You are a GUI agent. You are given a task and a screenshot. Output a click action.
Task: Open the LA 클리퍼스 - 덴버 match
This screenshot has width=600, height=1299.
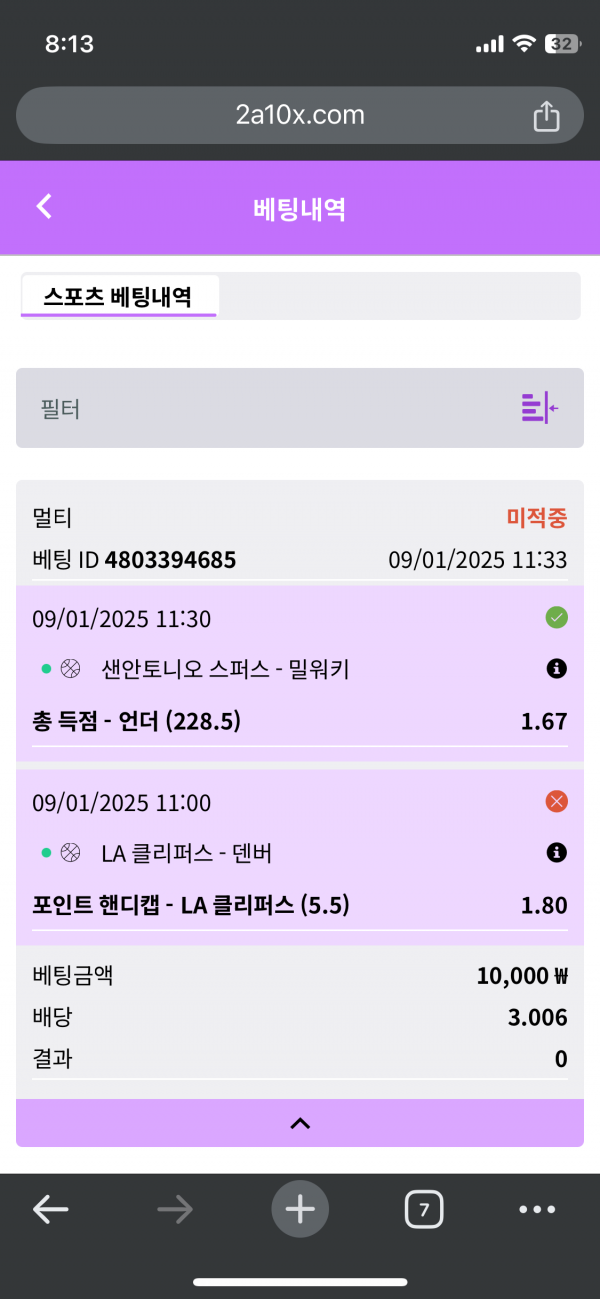(x=187, y=854)
